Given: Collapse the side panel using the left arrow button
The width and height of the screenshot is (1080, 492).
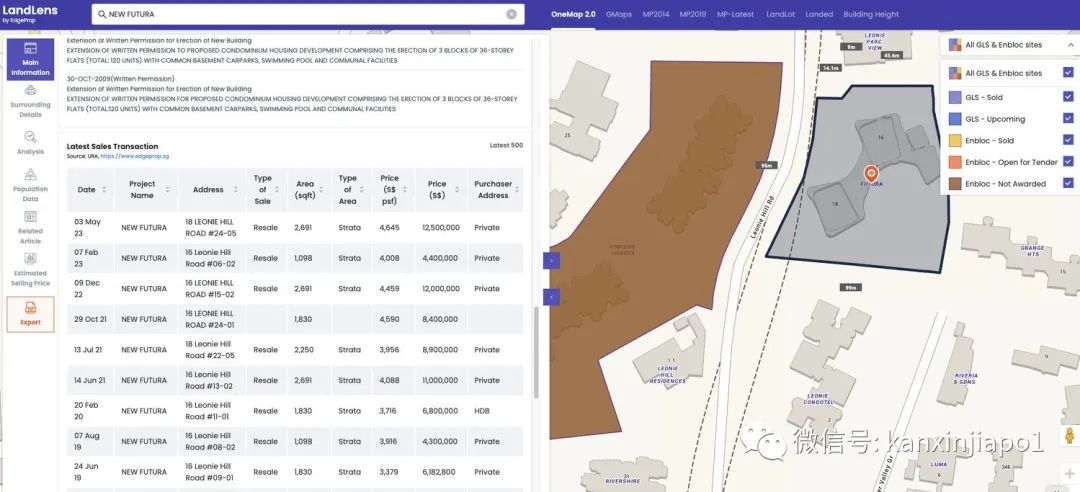Looking at the screenshot, I should pos(552,297).
